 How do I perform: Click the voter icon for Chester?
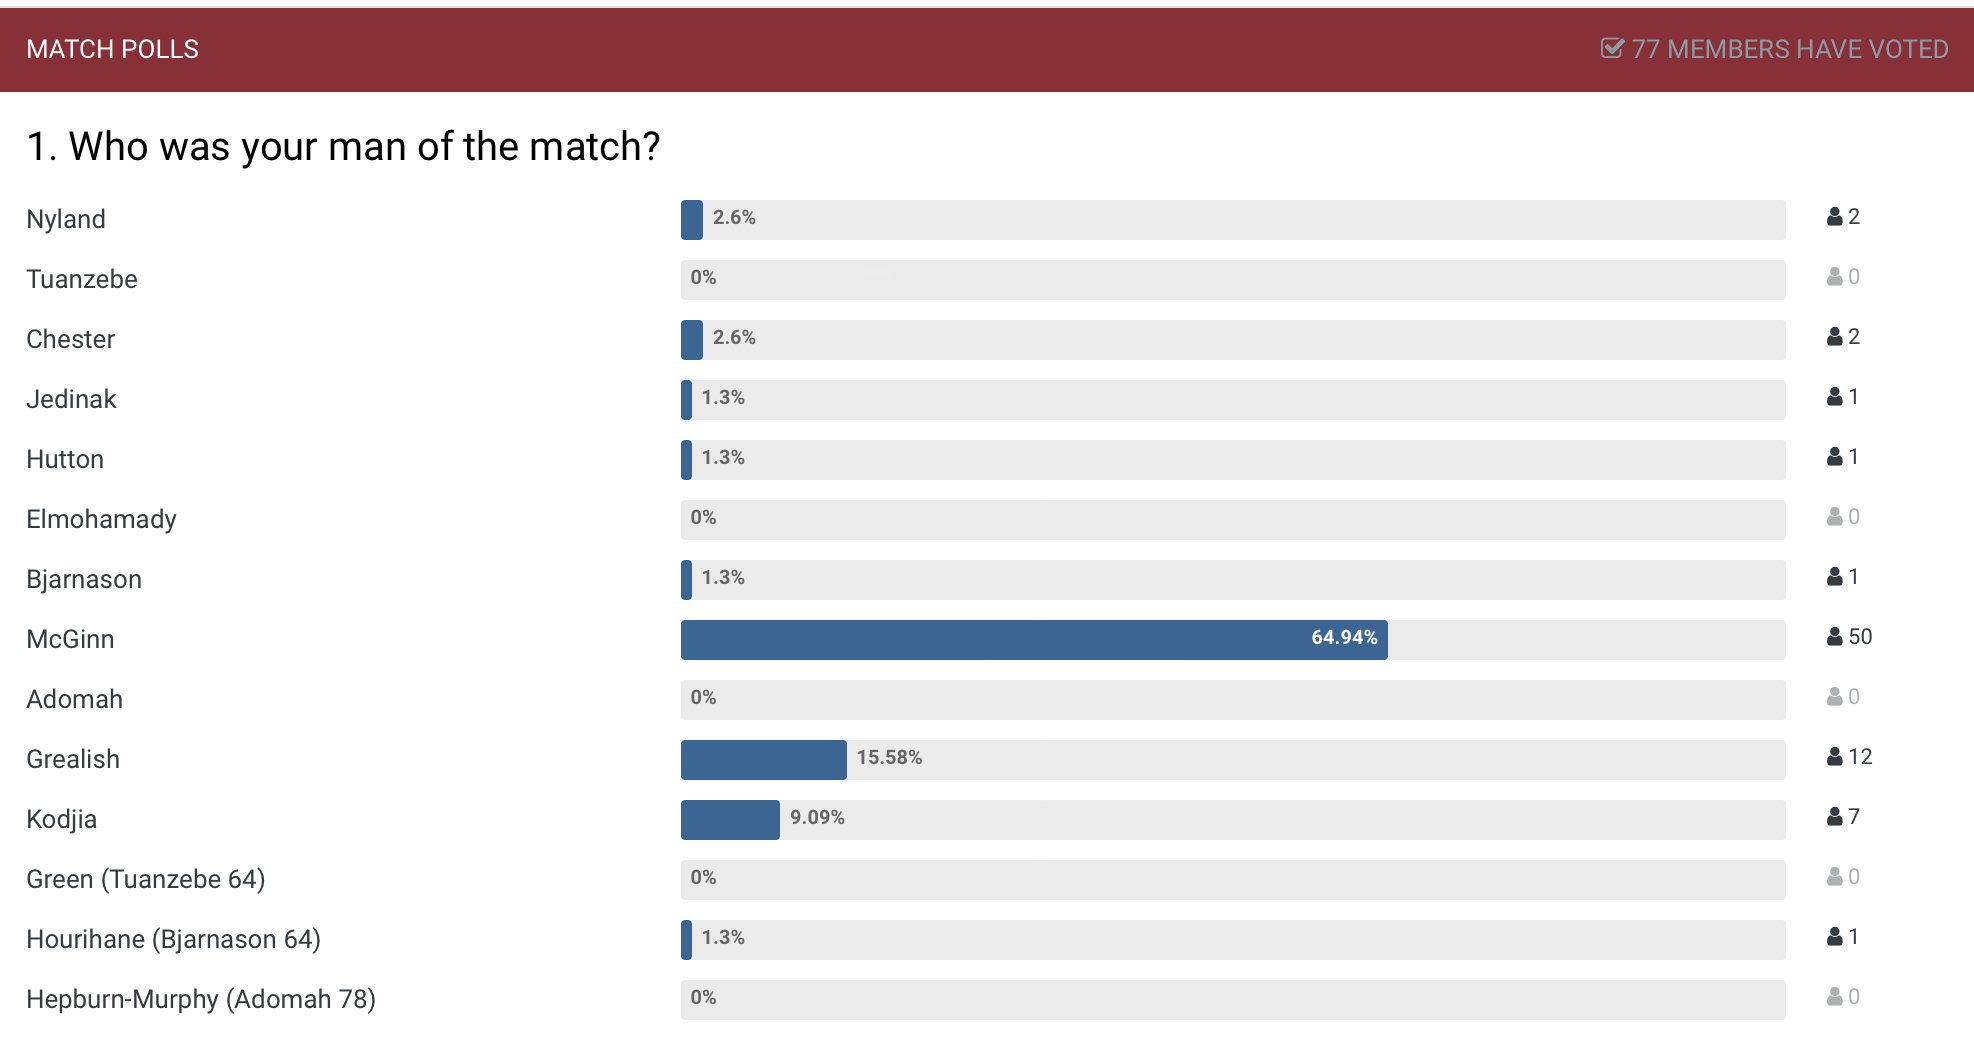pyautogui.click(x=1835, y=336)
